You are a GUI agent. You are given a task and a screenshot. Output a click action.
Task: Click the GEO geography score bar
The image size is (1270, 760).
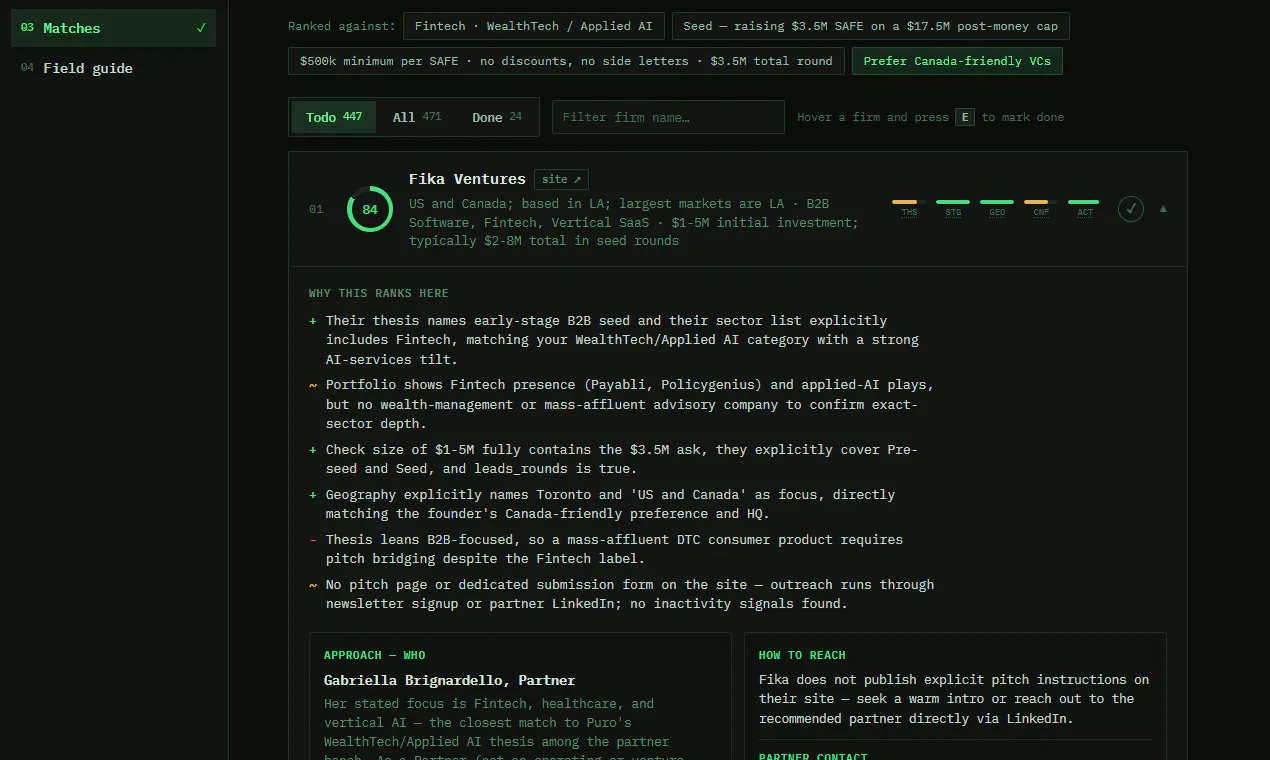point(997,207)
